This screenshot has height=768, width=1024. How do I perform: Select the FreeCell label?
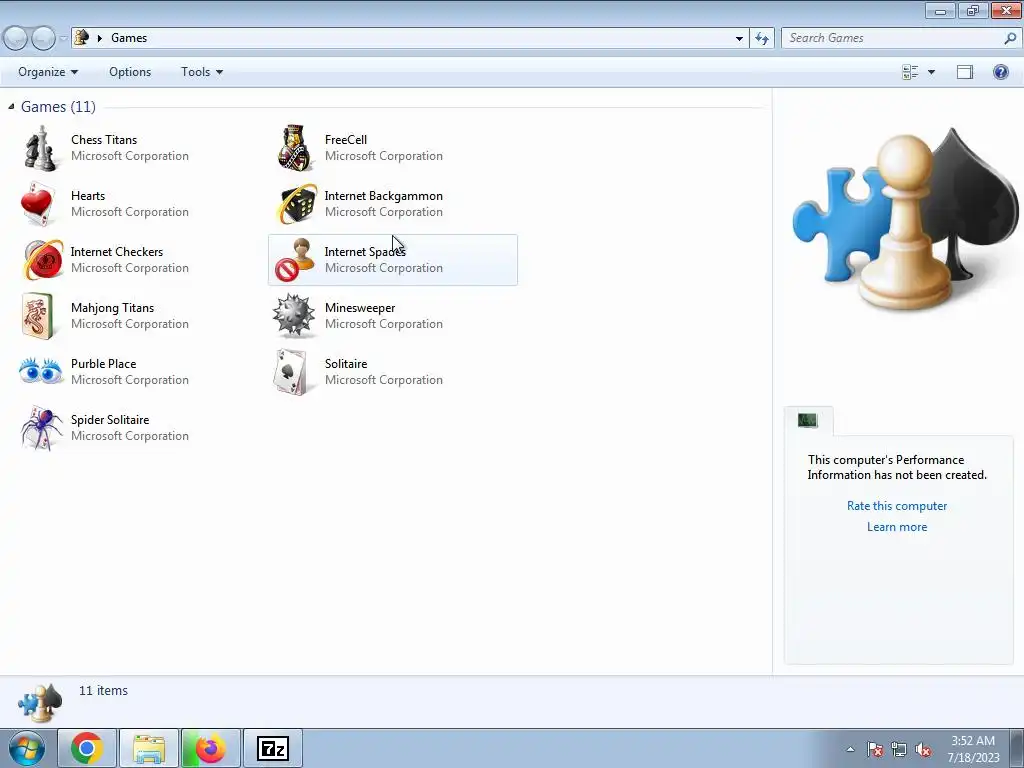(x=345, y=140)
